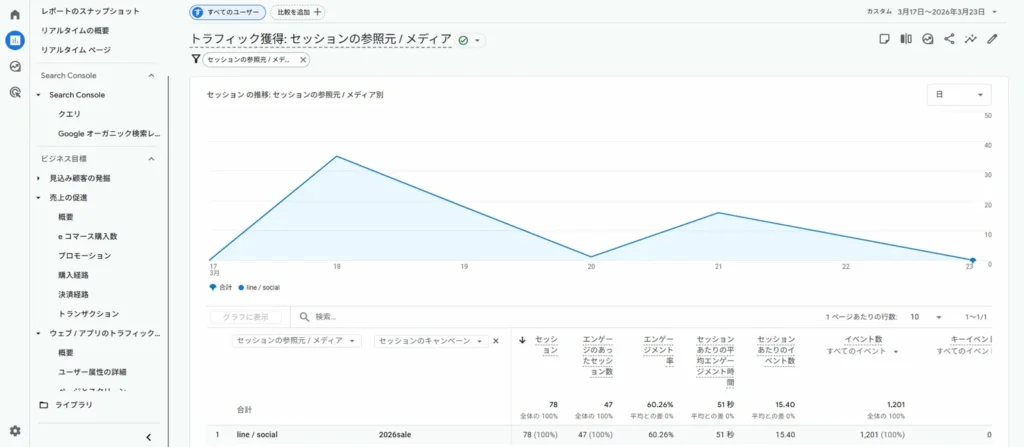The image size is (1024, 447).
Task: Open the annotations note icon
Action: pyautogui.click(x=884, y=39)
